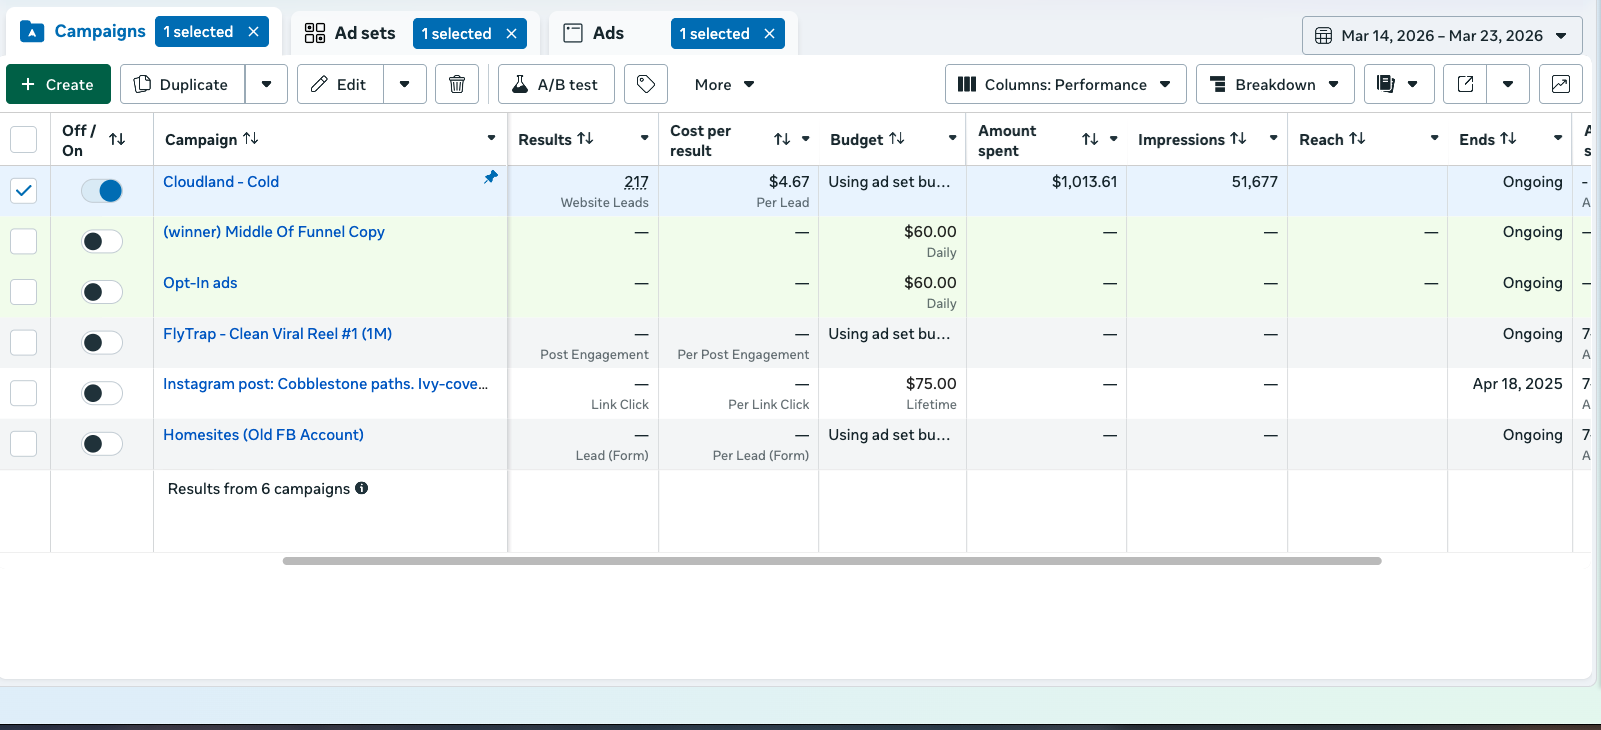Toggle the select-all header checkbox
1601x730 pixels.
[x=23, y=139]
